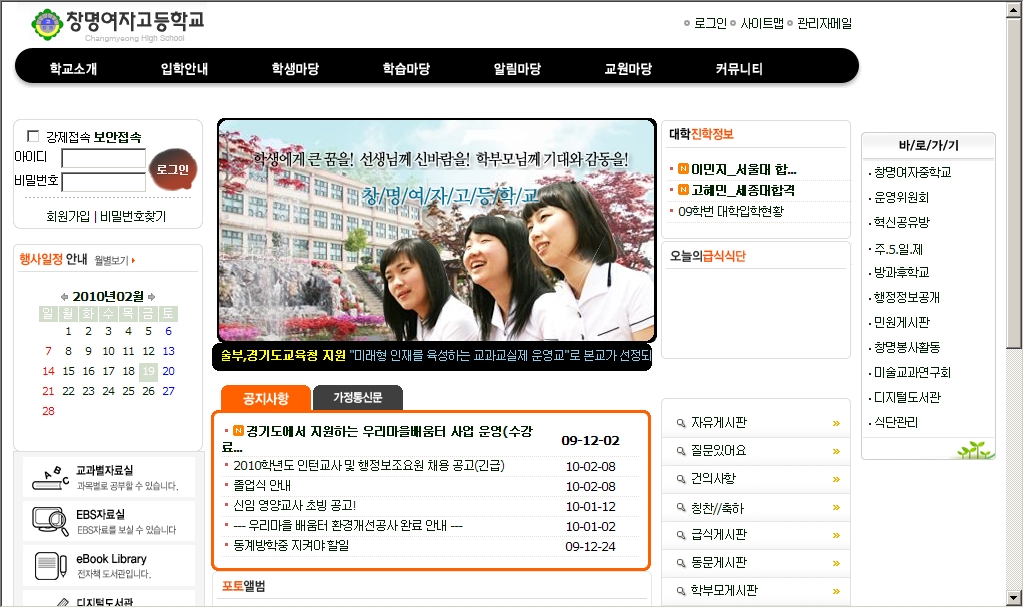Open the 학교소개 menu

pyautogui.click(x=73, y=69)
